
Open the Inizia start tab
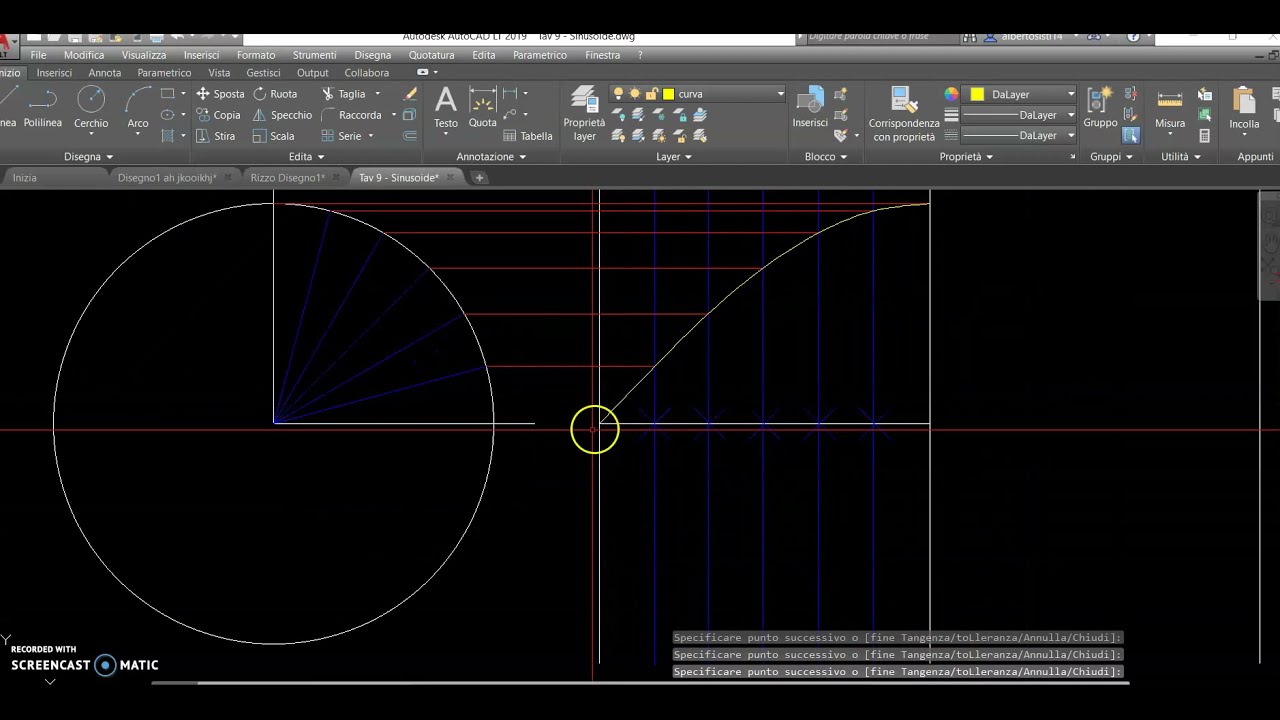[25, 178]
